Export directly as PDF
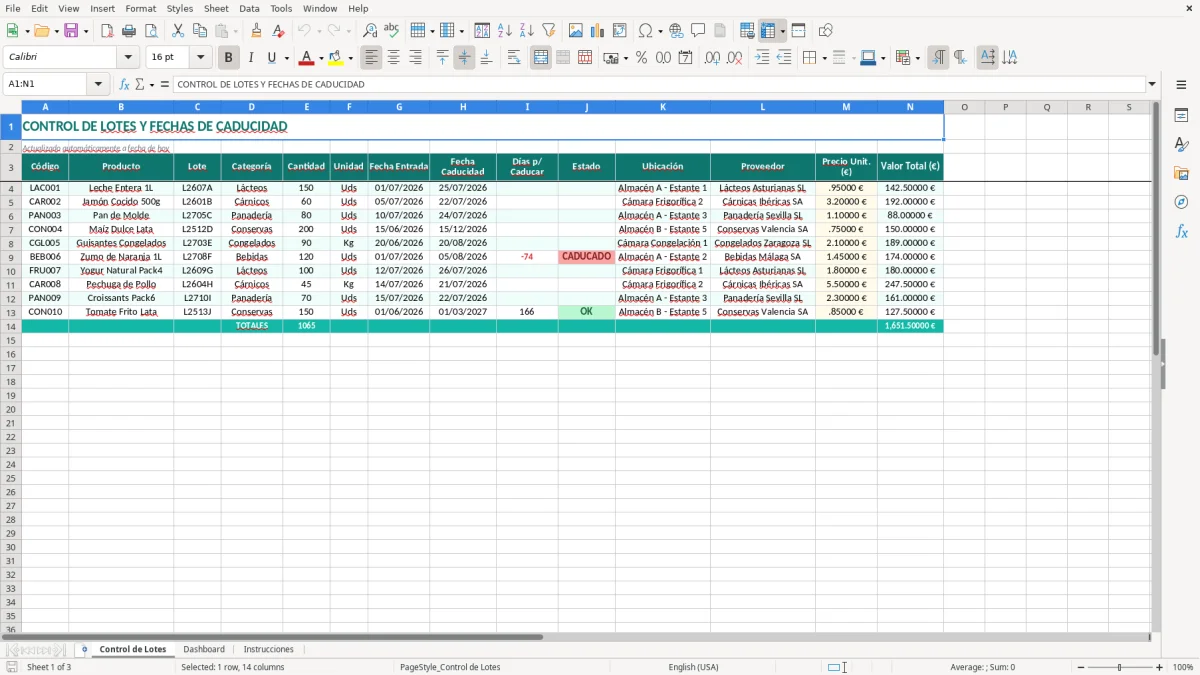1200x675 pixels. tap(107, 31)
